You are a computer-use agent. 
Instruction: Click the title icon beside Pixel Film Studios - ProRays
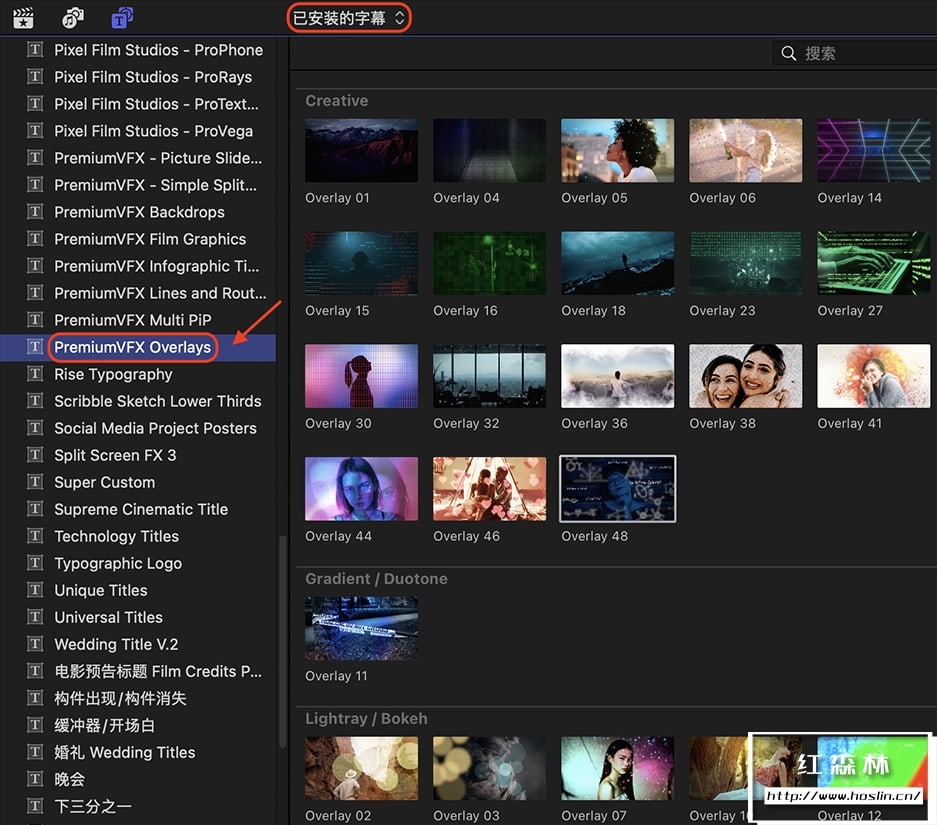point(35,76)
